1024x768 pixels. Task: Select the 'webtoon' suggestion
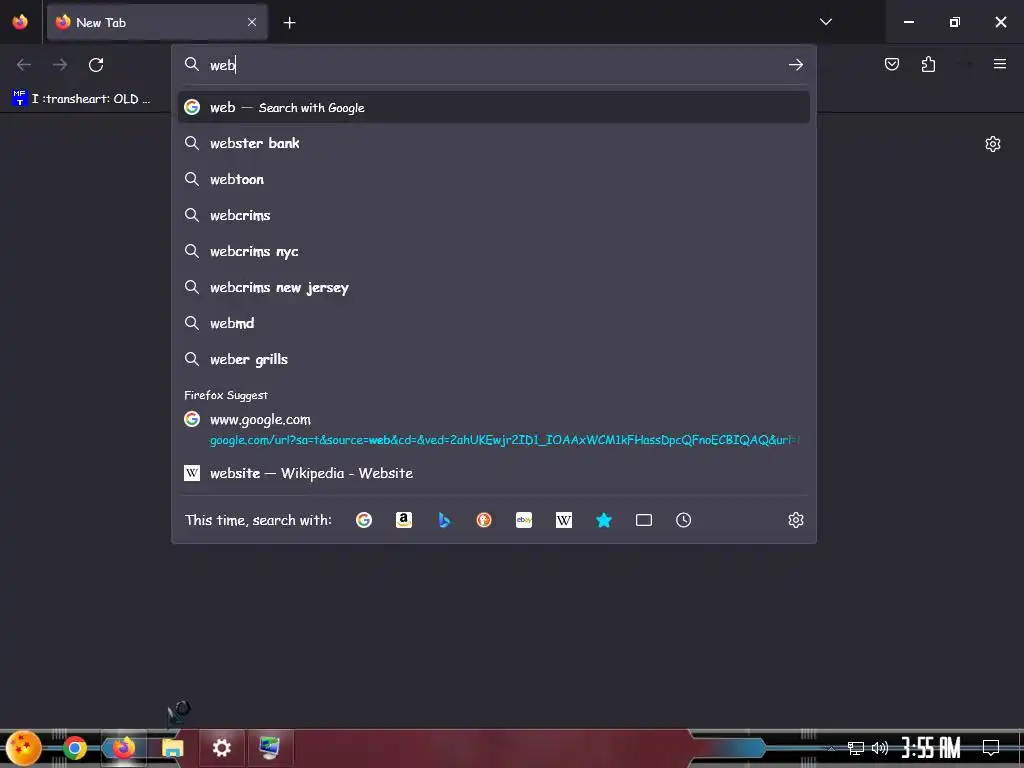[494, 179]
